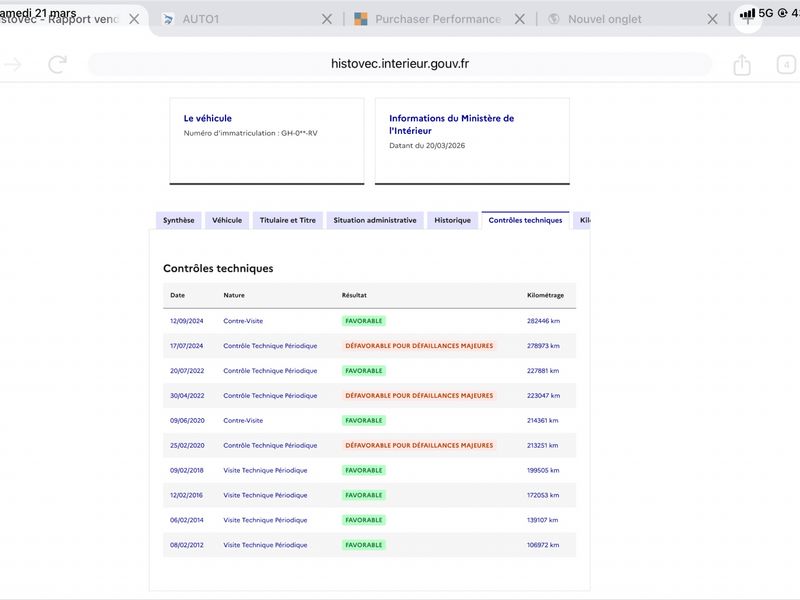Tap the Share icon in toolbar
The height and width of the screenshot is (600, 800).
pos(741,65)
